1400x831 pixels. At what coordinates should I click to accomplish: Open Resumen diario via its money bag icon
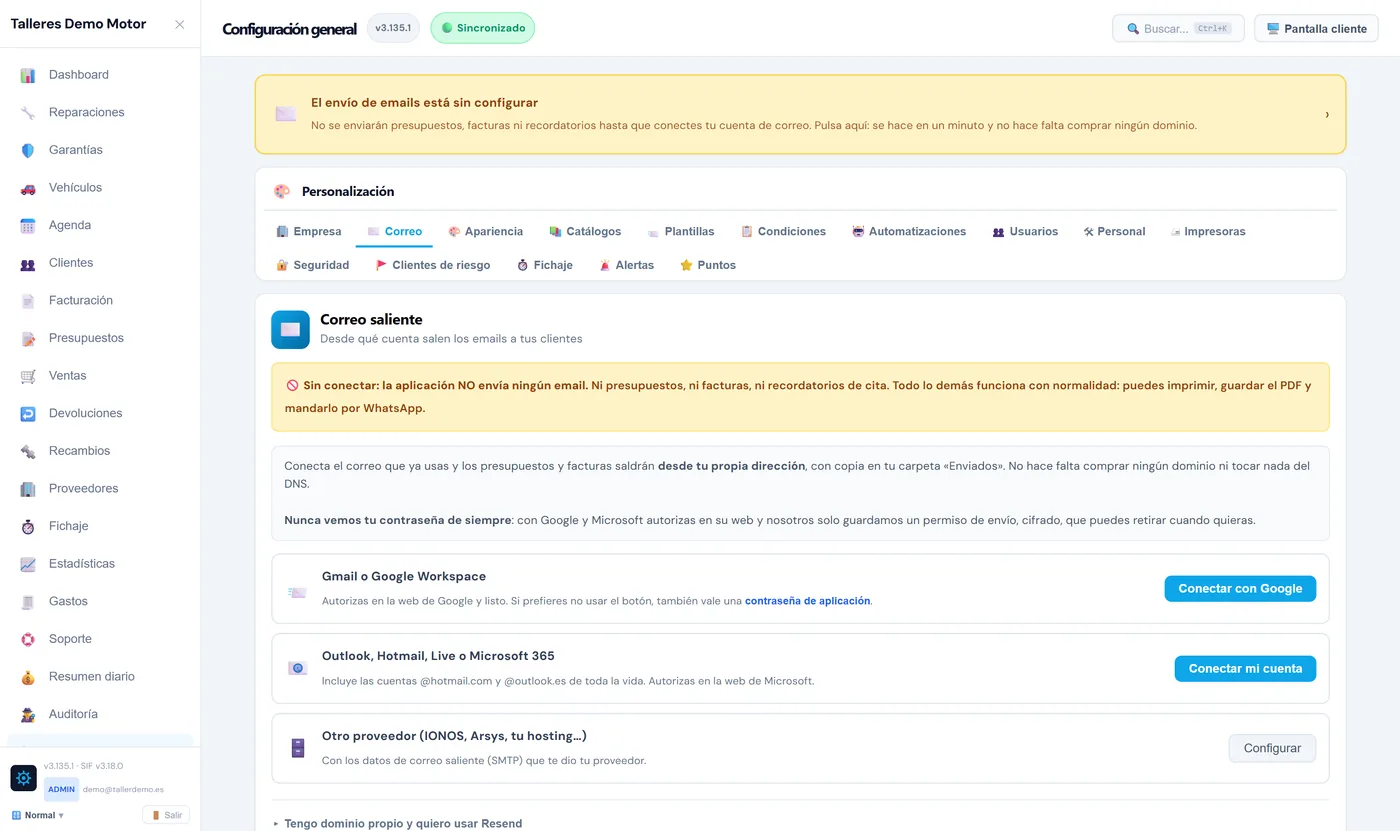point(28,677)
